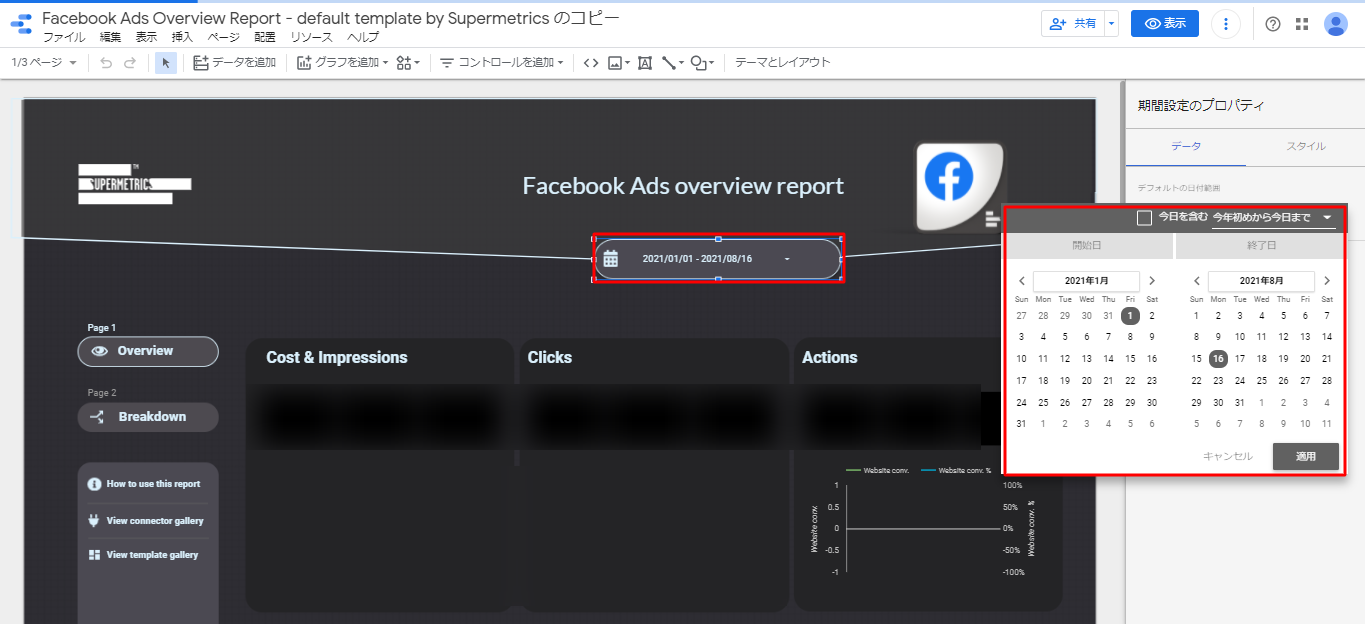Select the Actions section heading
Image resolution: width=1365 pixels, height=624 pixels.
pyautogui.click(x=830, y=357)
